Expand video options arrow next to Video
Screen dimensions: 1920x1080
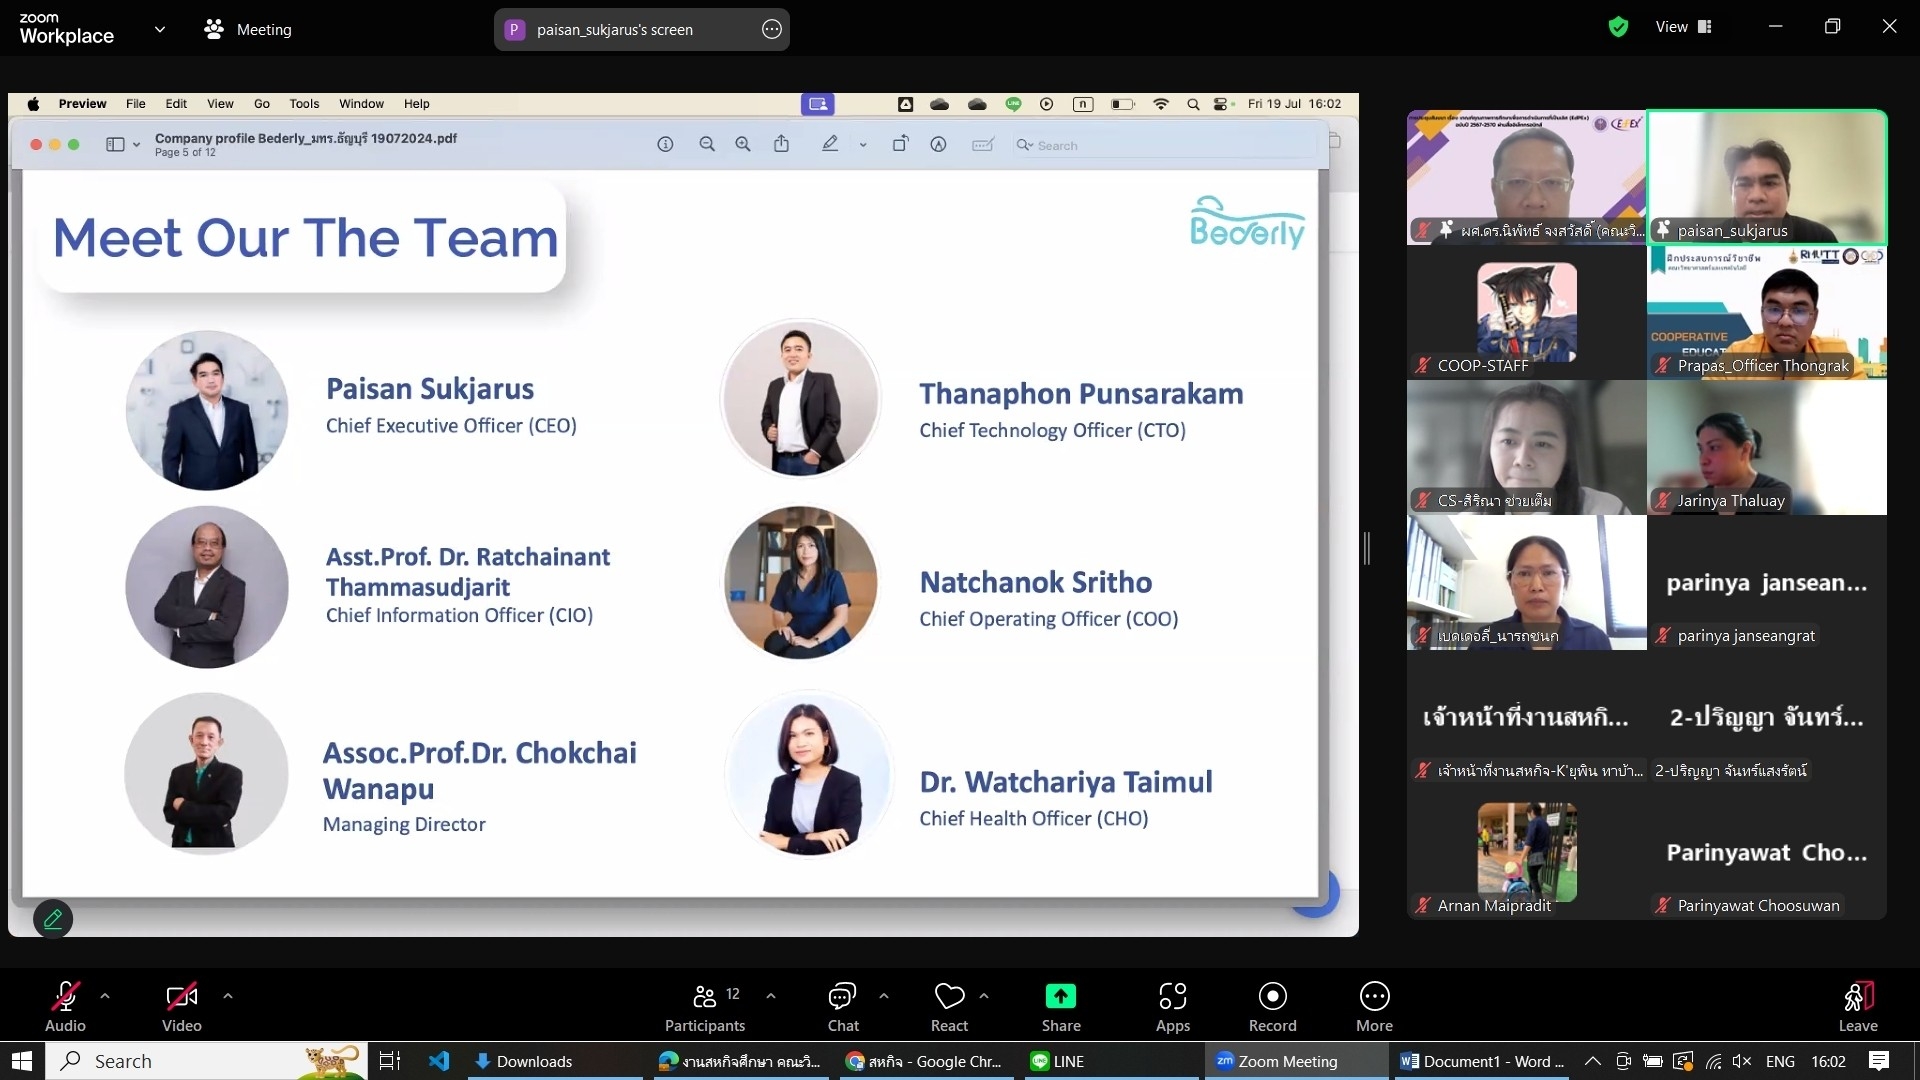[228, 996]
